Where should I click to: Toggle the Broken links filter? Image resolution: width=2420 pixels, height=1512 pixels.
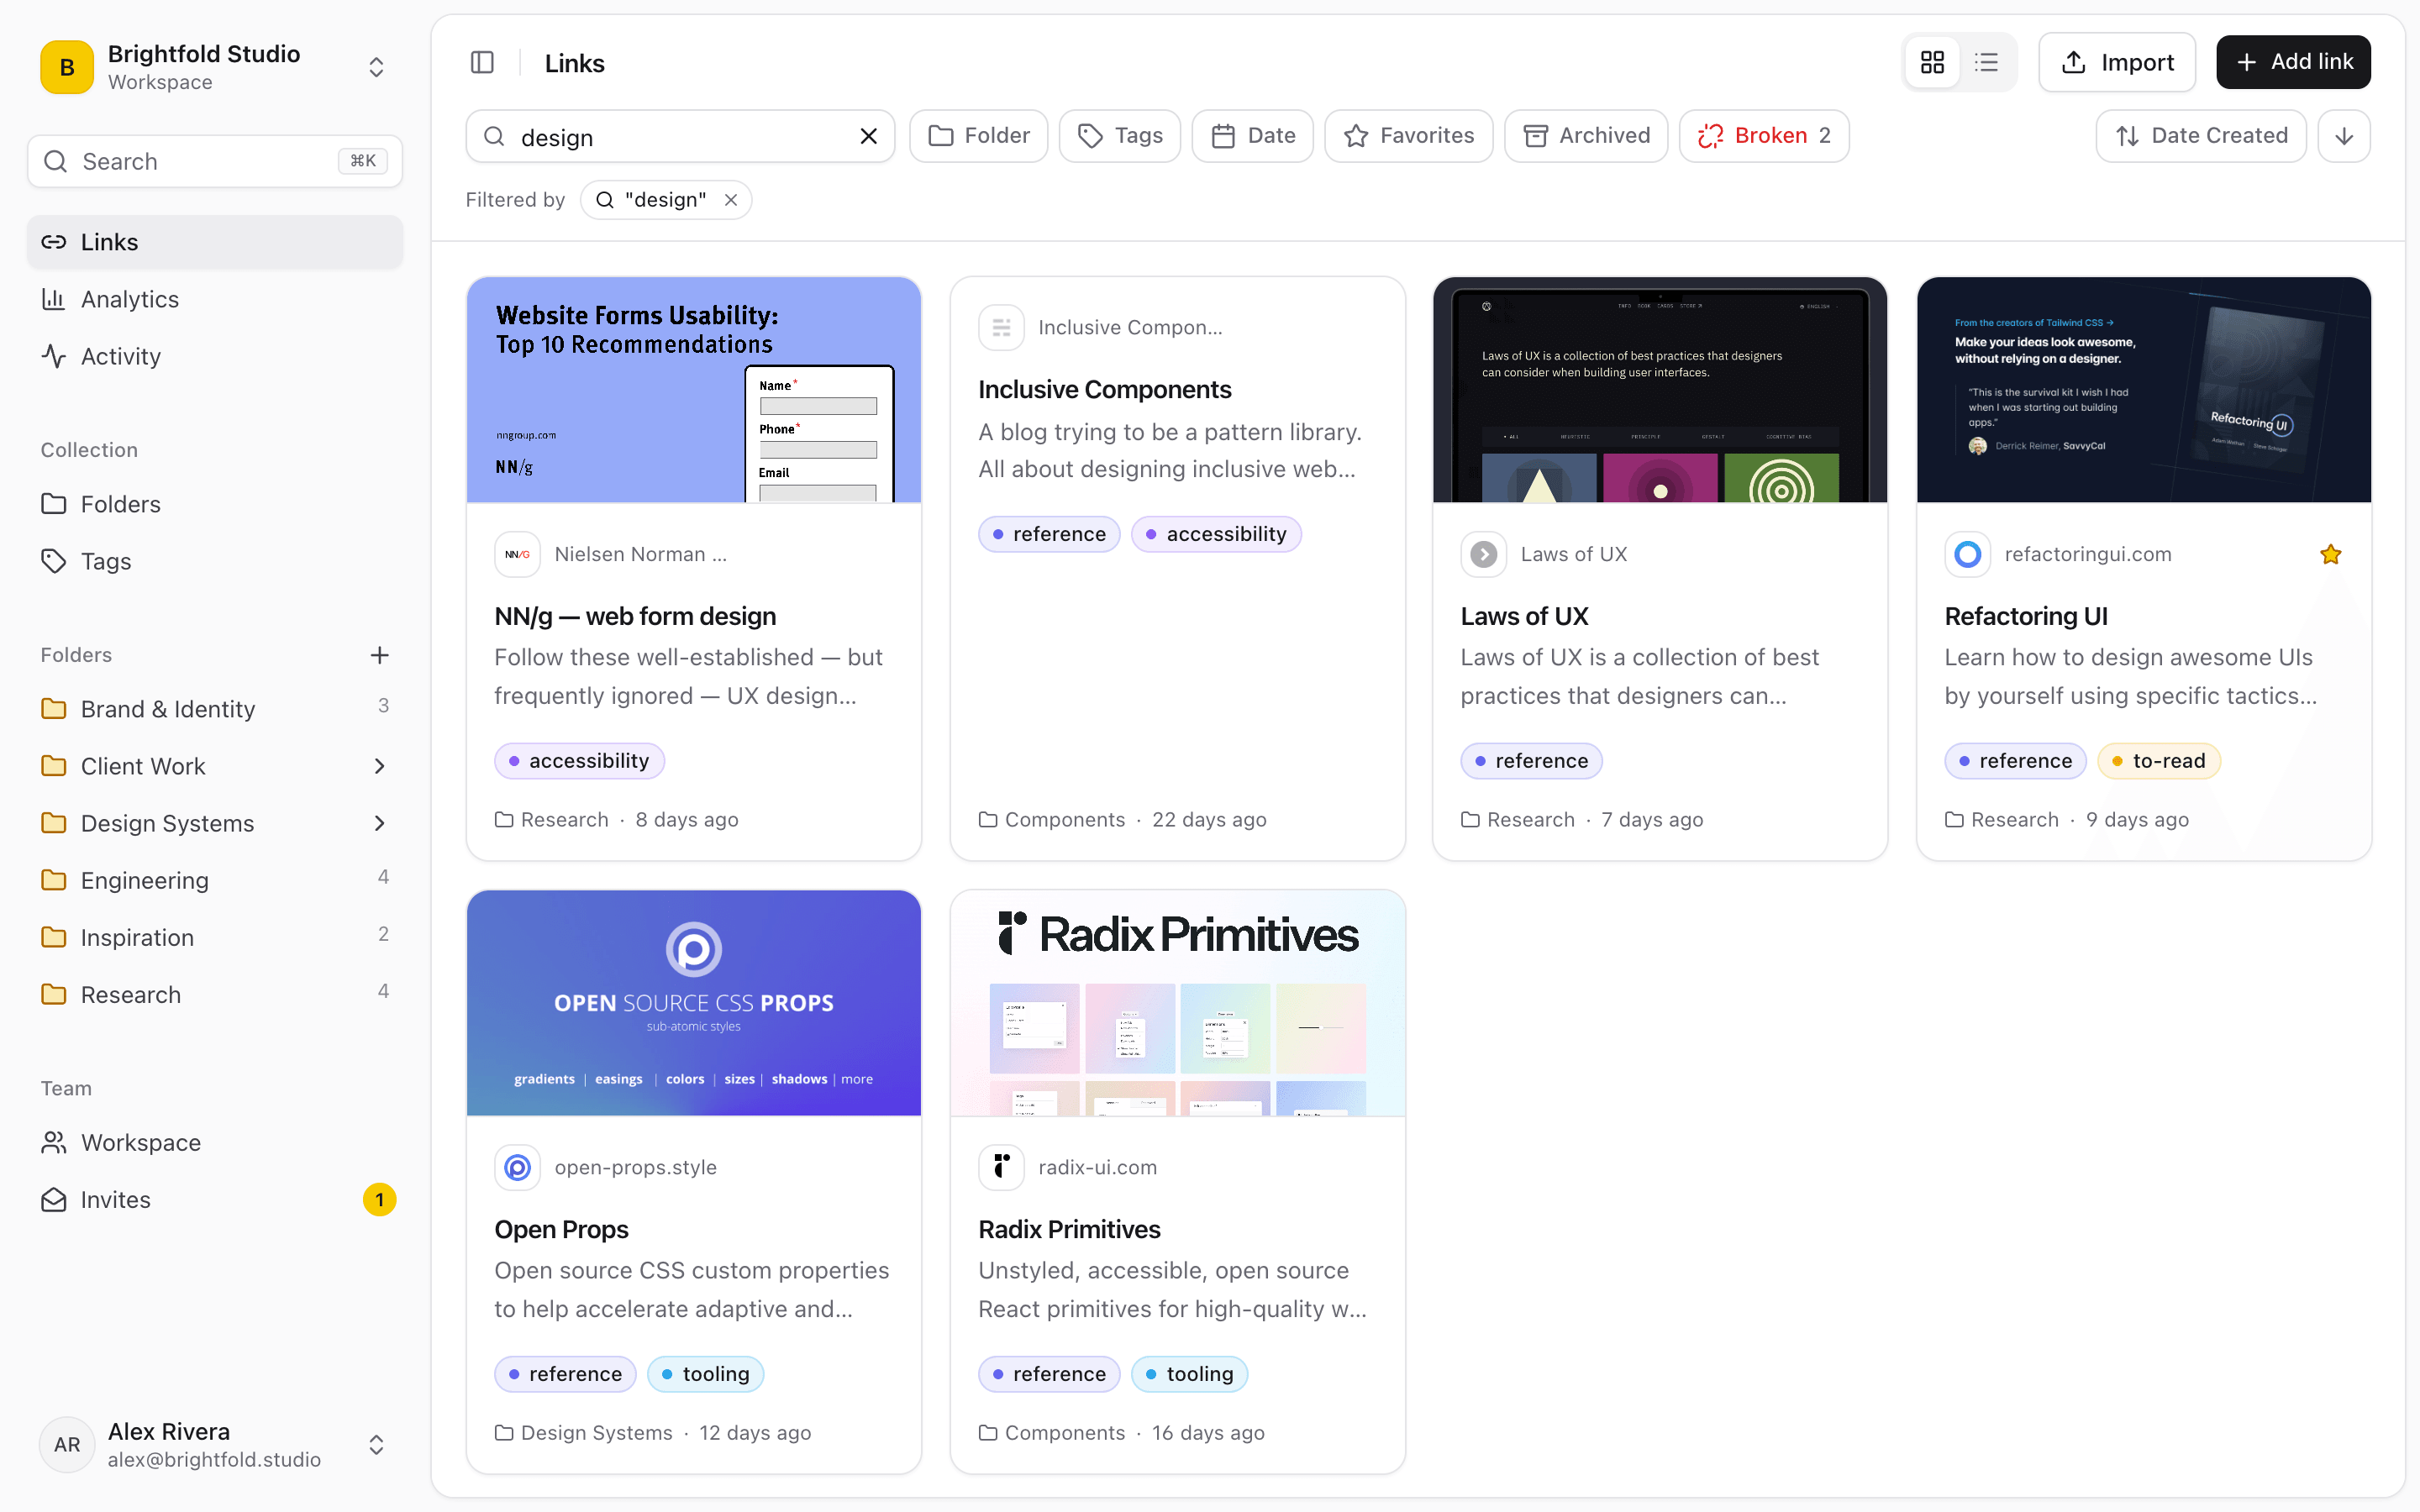pyautogui.click(x=1764, y=136)
